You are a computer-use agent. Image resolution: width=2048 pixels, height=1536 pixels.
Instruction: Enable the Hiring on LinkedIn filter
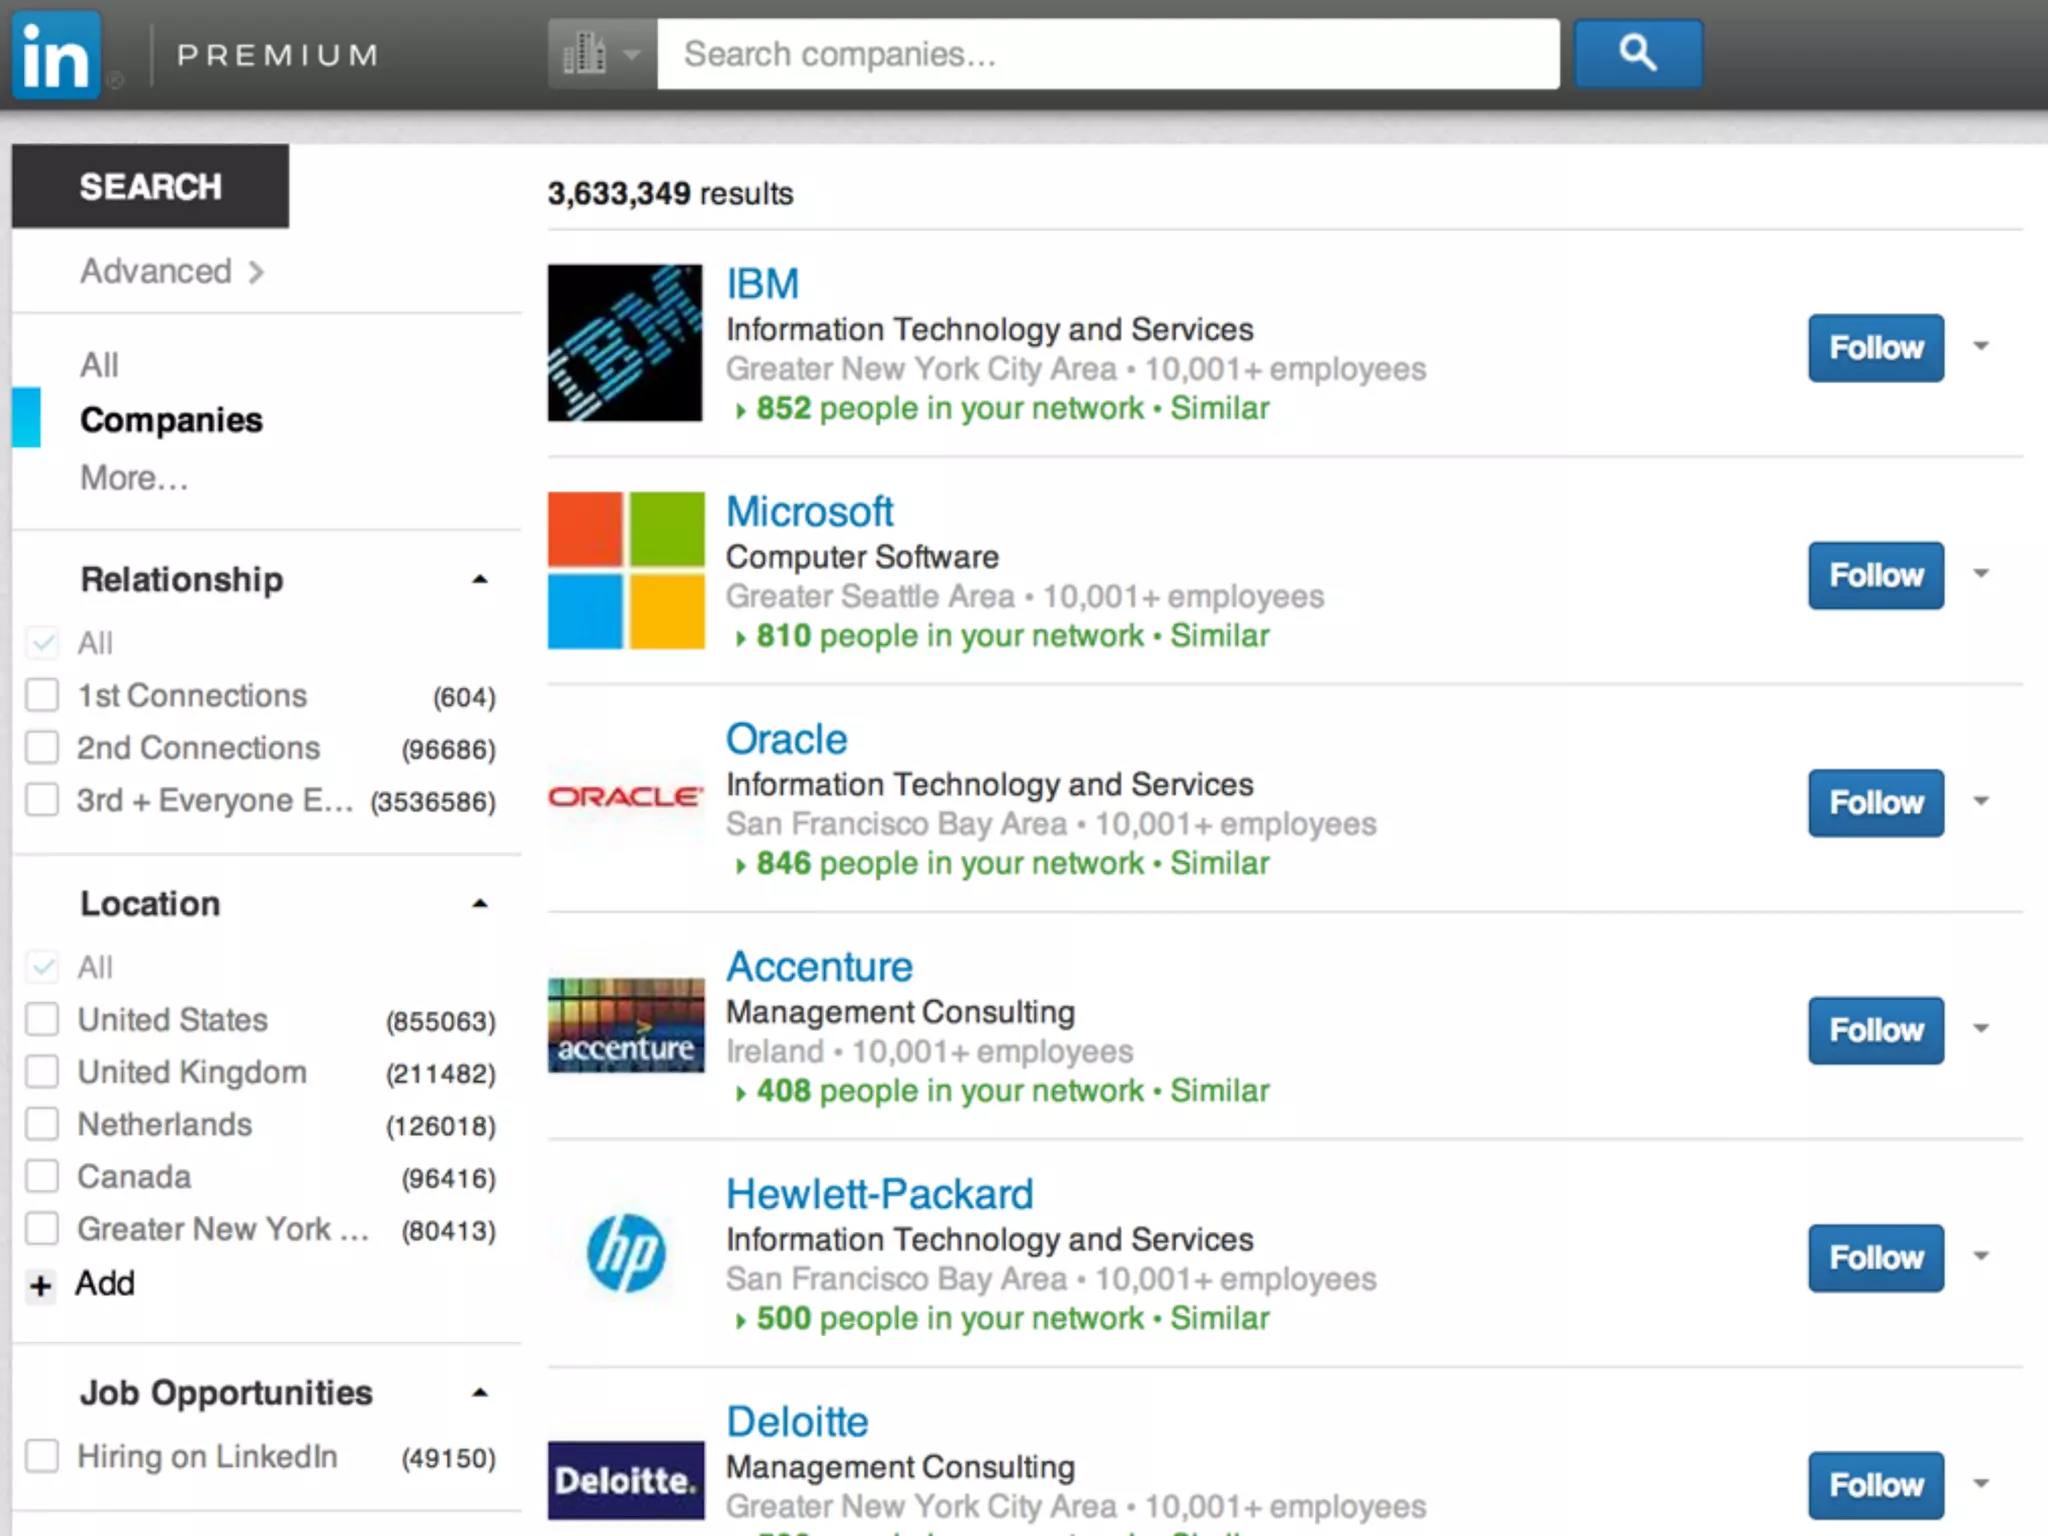(42, 1456)
